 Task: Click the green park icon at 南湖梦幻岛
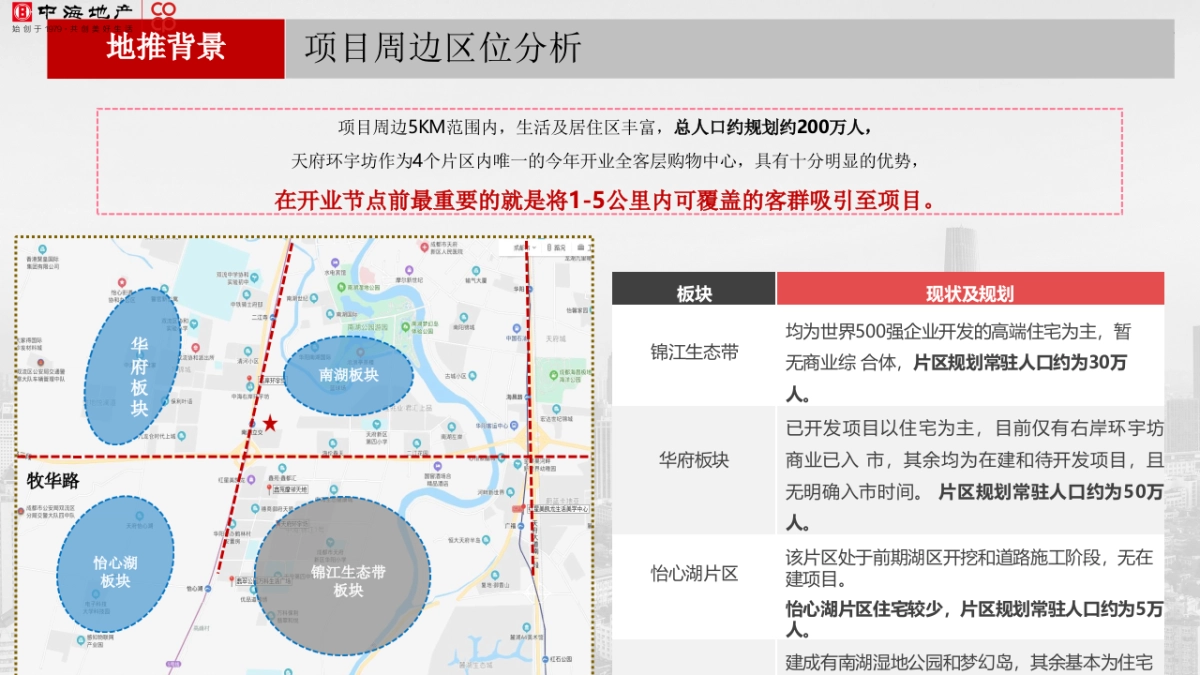click(405, 327)
